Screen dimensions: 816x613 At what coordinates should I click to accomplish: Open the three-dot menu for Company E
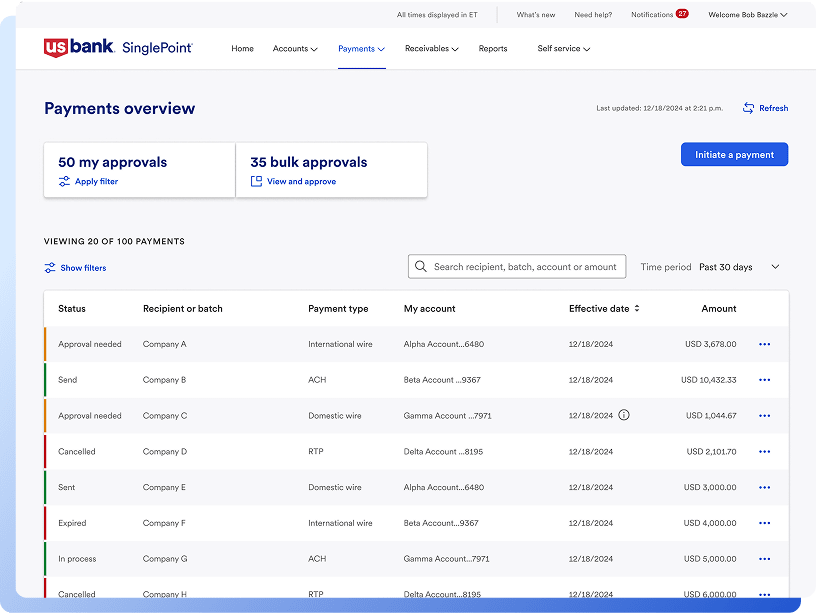[x=765, y=487]
